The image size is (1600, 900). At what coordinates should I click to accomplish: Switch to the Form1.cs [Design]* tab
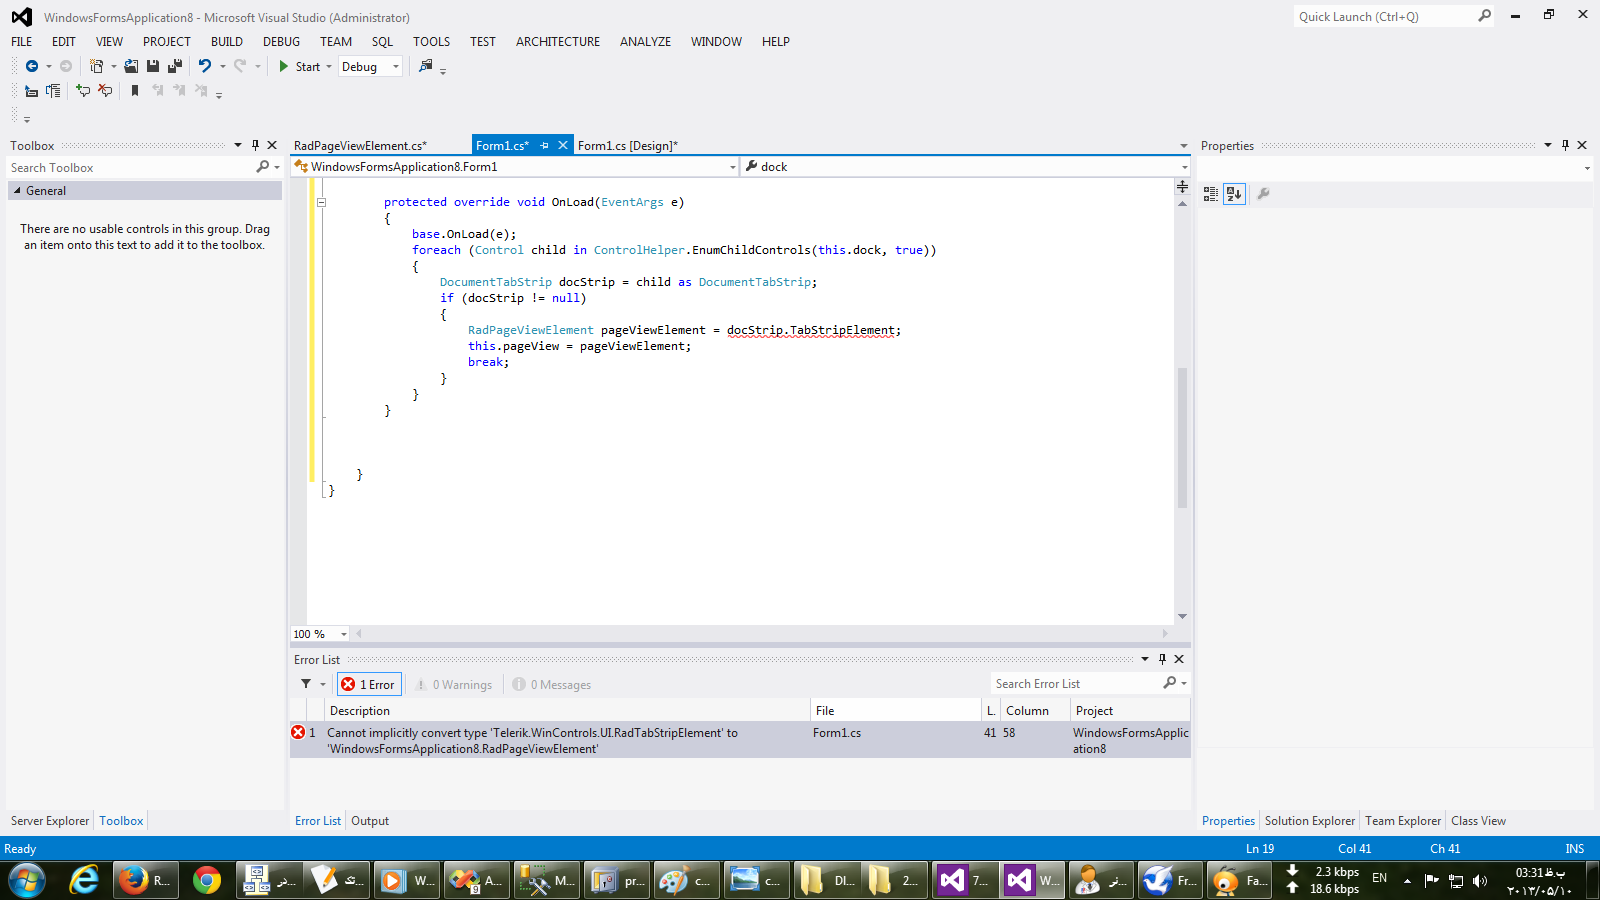[x=627, y=146]
